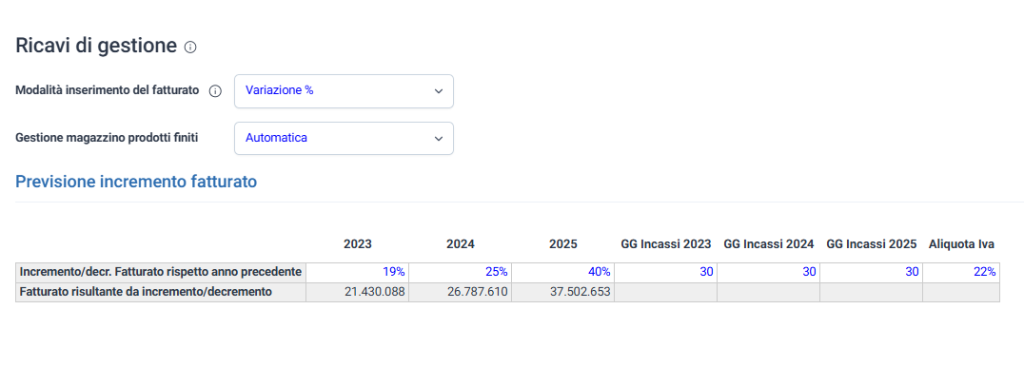Click info icon next to Modalità inserimento del fatturato
This screenshot has height=367, width=1024.
click(215, 91)
